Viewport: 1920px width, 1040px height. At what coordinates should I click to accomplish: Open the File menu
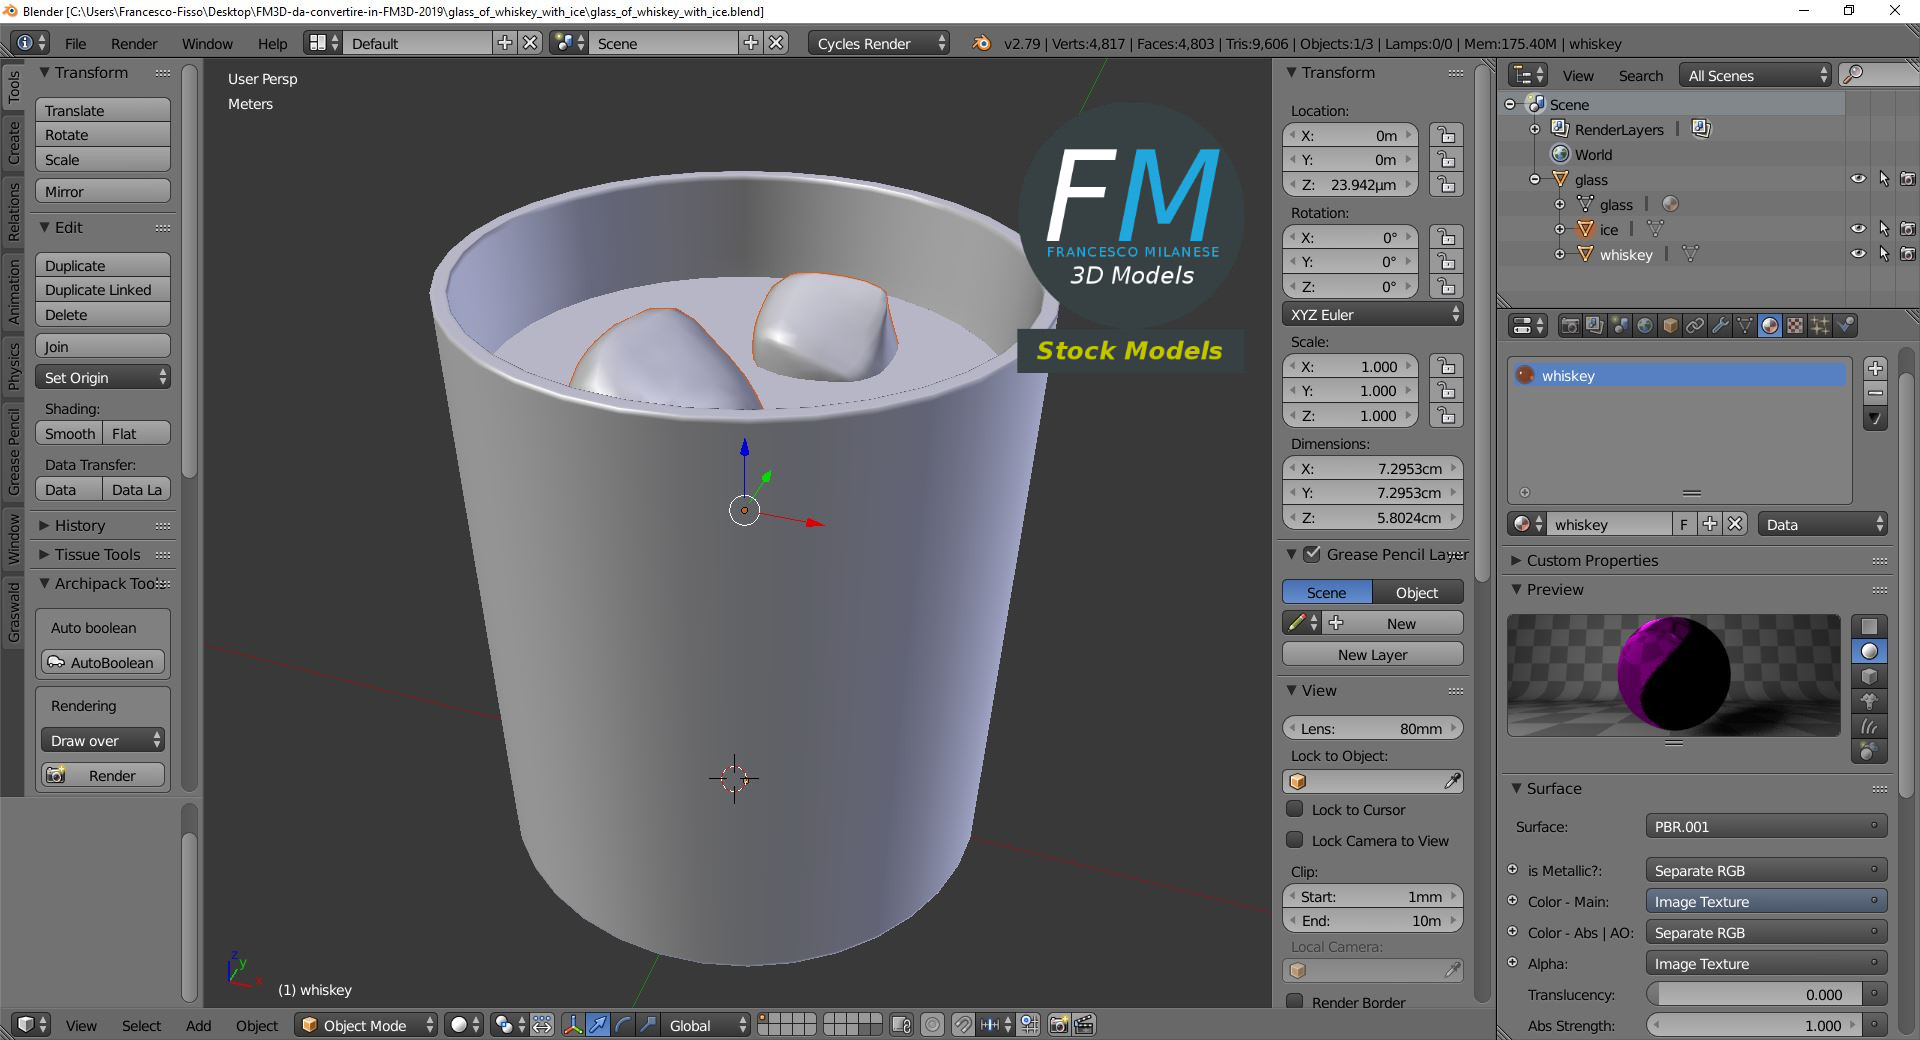pos(76,43)
